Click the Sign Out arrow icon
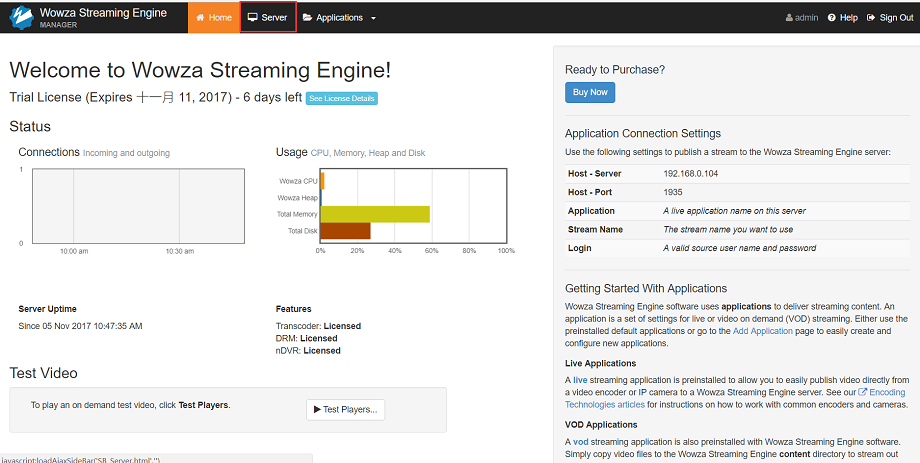This screenshot has height=463, width=920. (871, 18)
